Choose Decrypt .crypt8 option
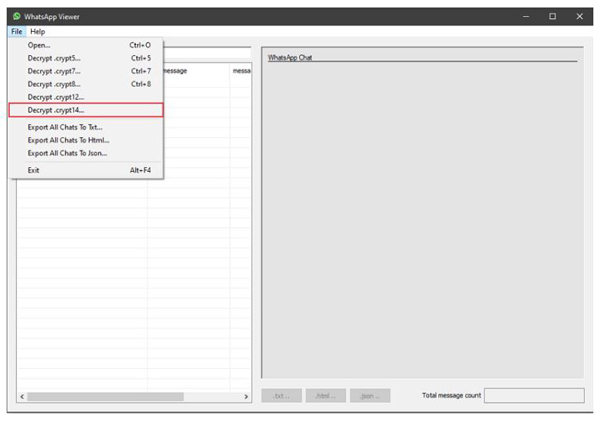 [x=54, y=84]
